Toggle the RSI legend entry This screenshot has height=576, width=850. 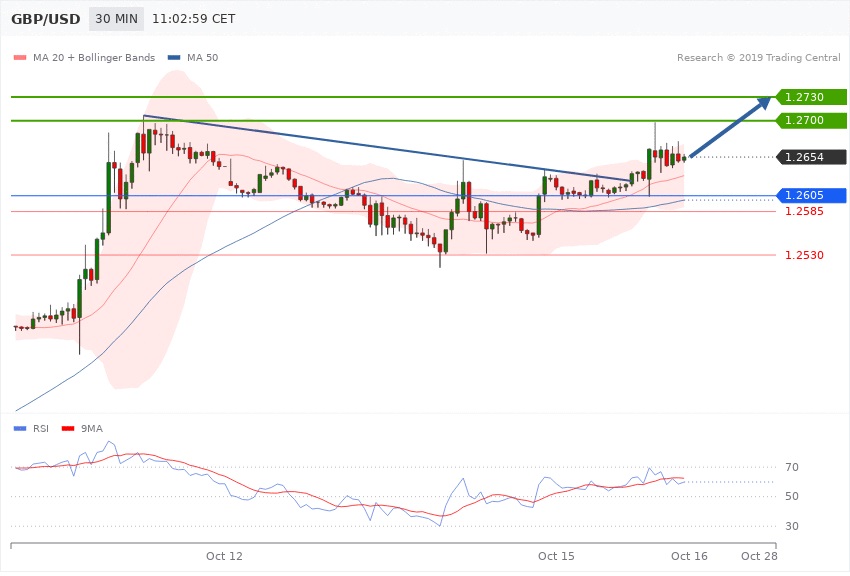[x=38, y=428]
